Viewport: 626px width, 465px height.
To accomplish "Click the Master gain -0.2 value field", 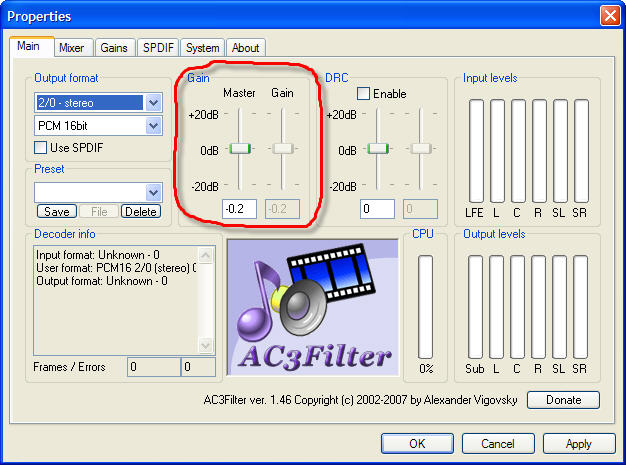I will click(240, 209).
